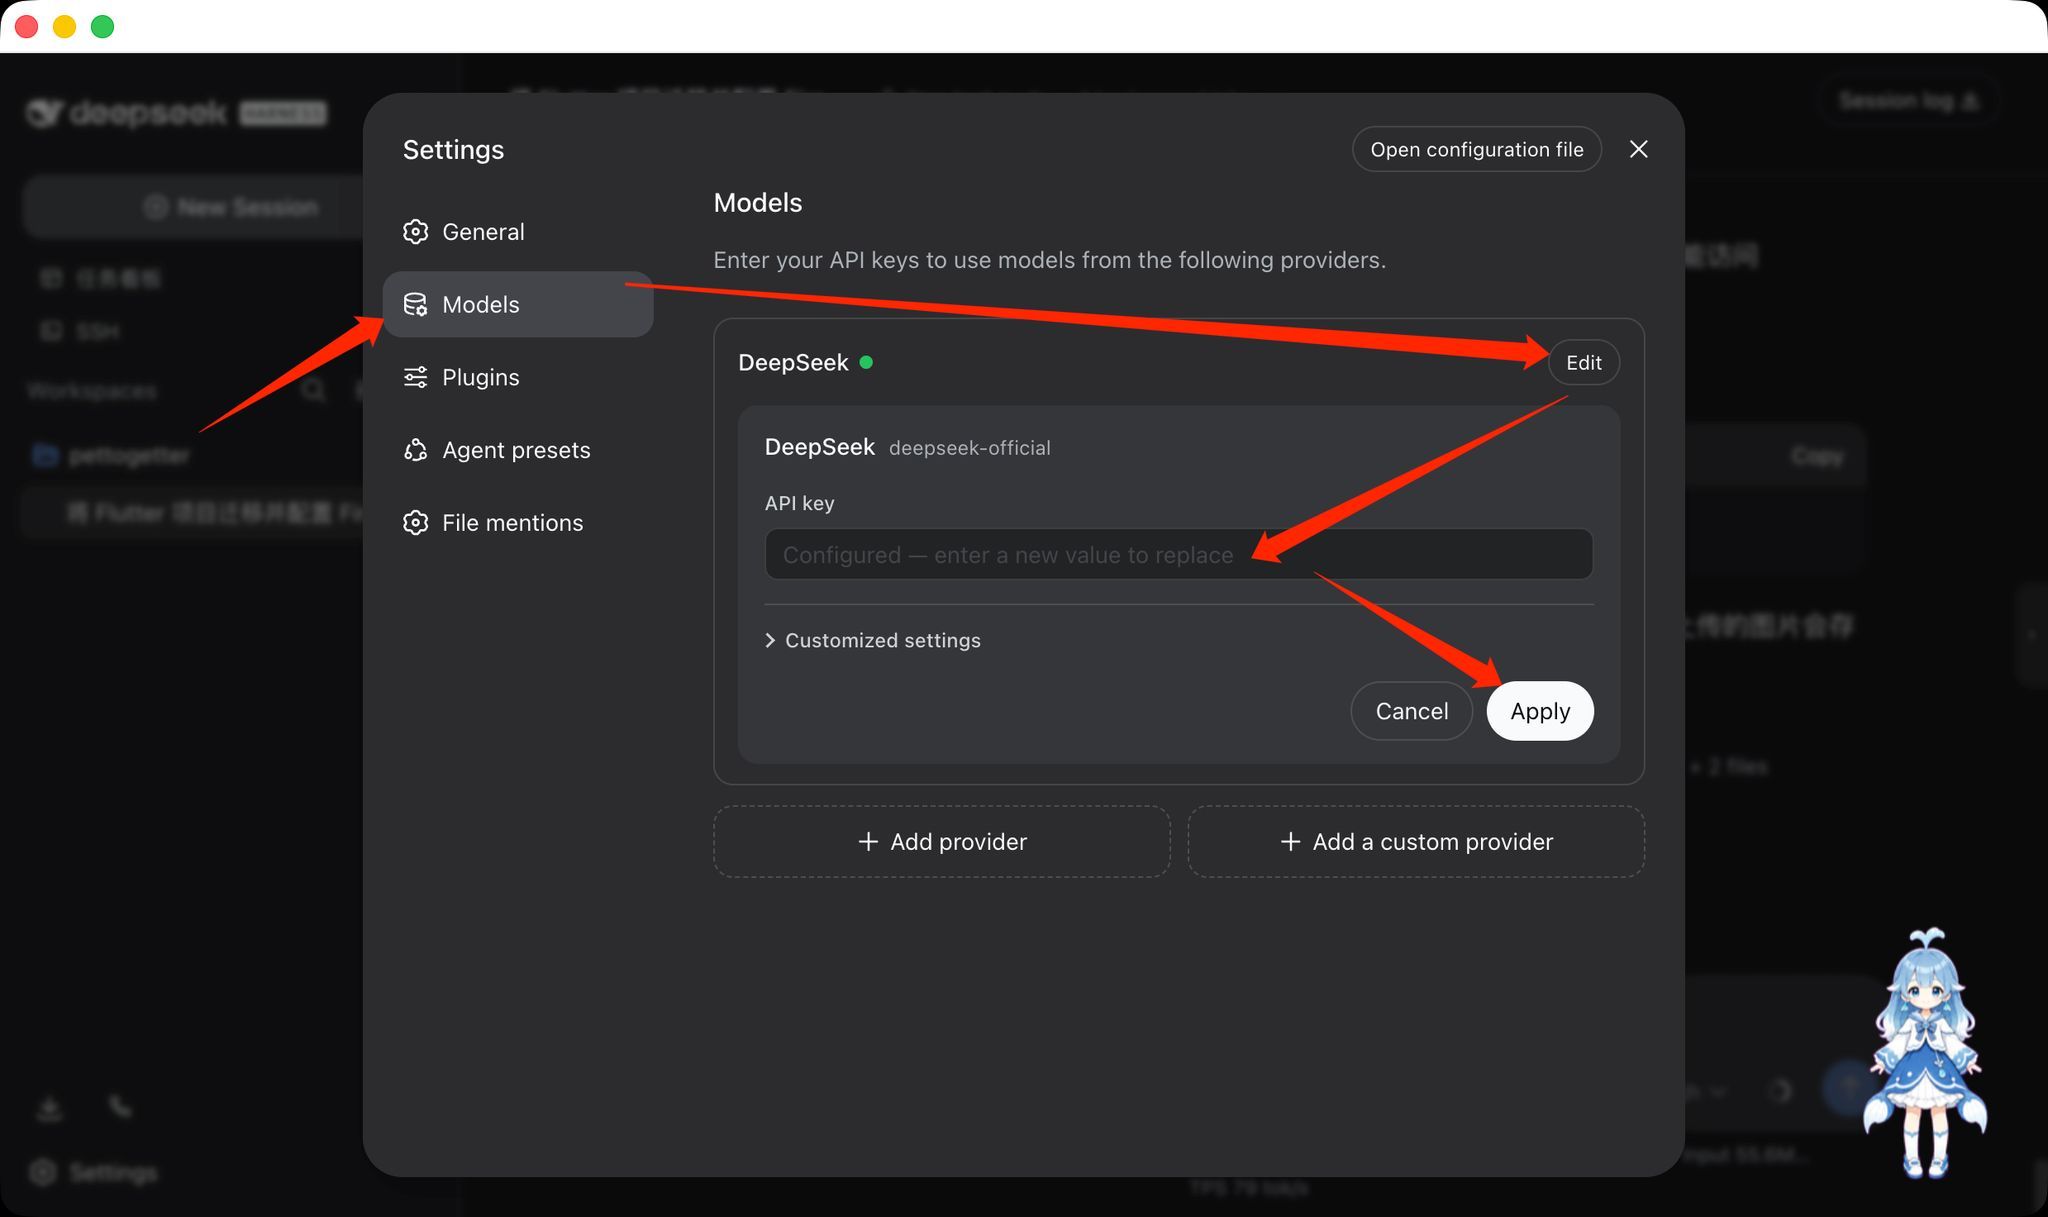2048x1217 pixels.
Task: Go to the File mentions section
Action: click(x=518, y=523)
